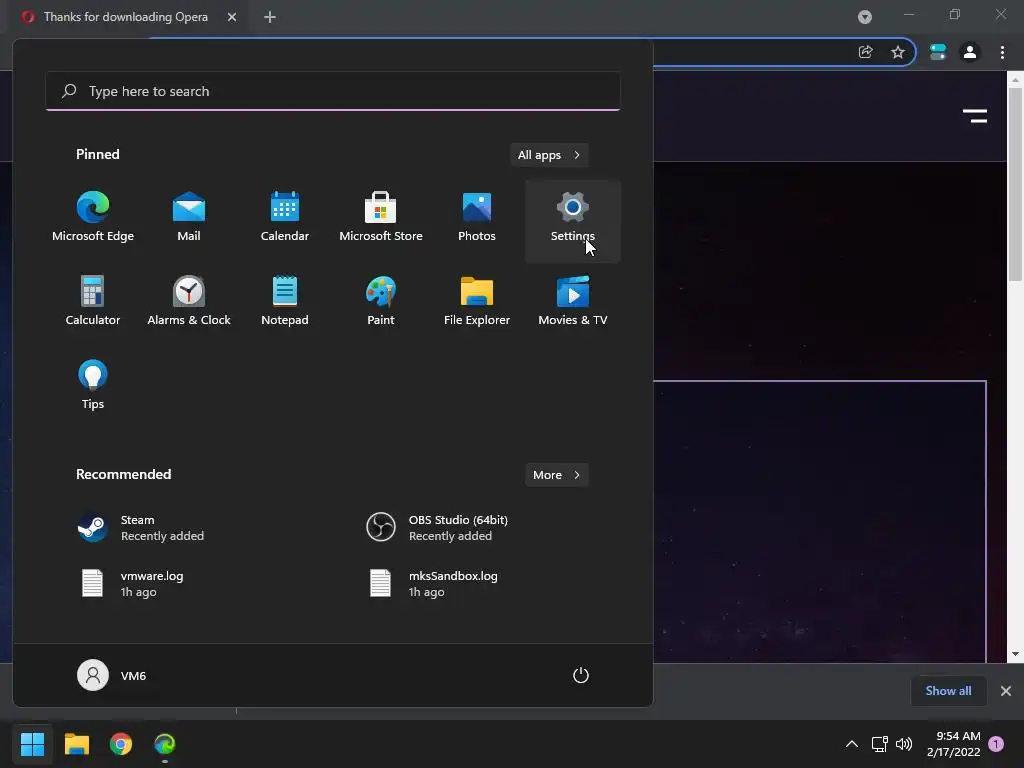
Task: Click the Windows Start button on taskbar
Action: point(32,744)
